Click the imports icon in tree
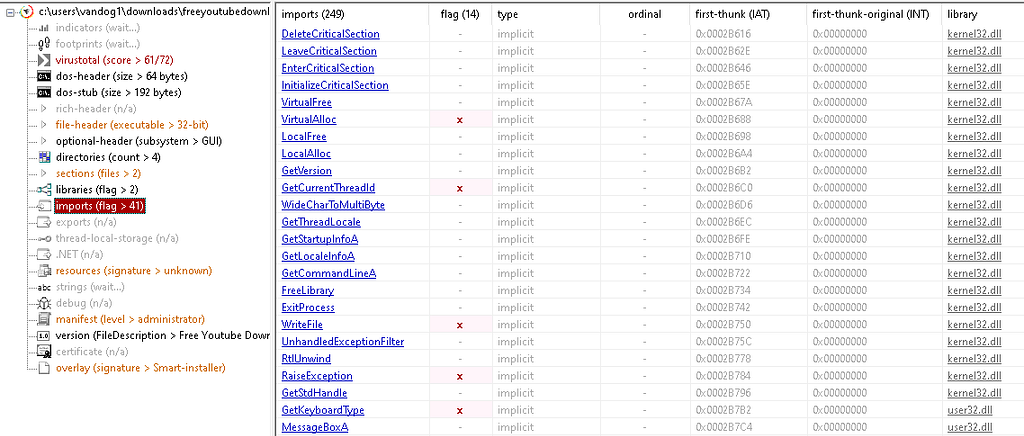The width and height of the screenshot is (1024, 436). [44, 206]
